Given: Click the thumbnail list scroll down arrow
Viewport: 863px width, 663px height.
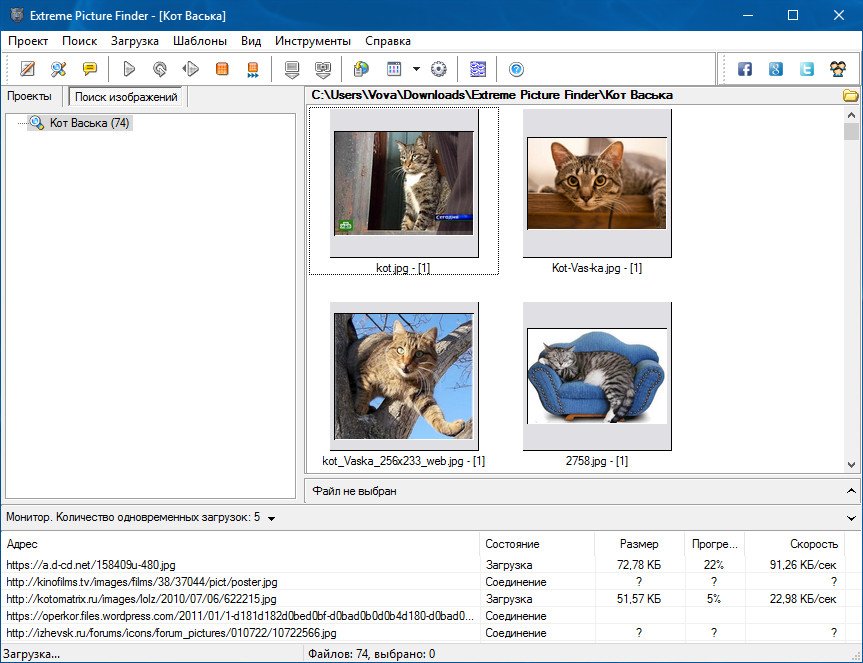Looking at the screenshot, I should point(851,465).
